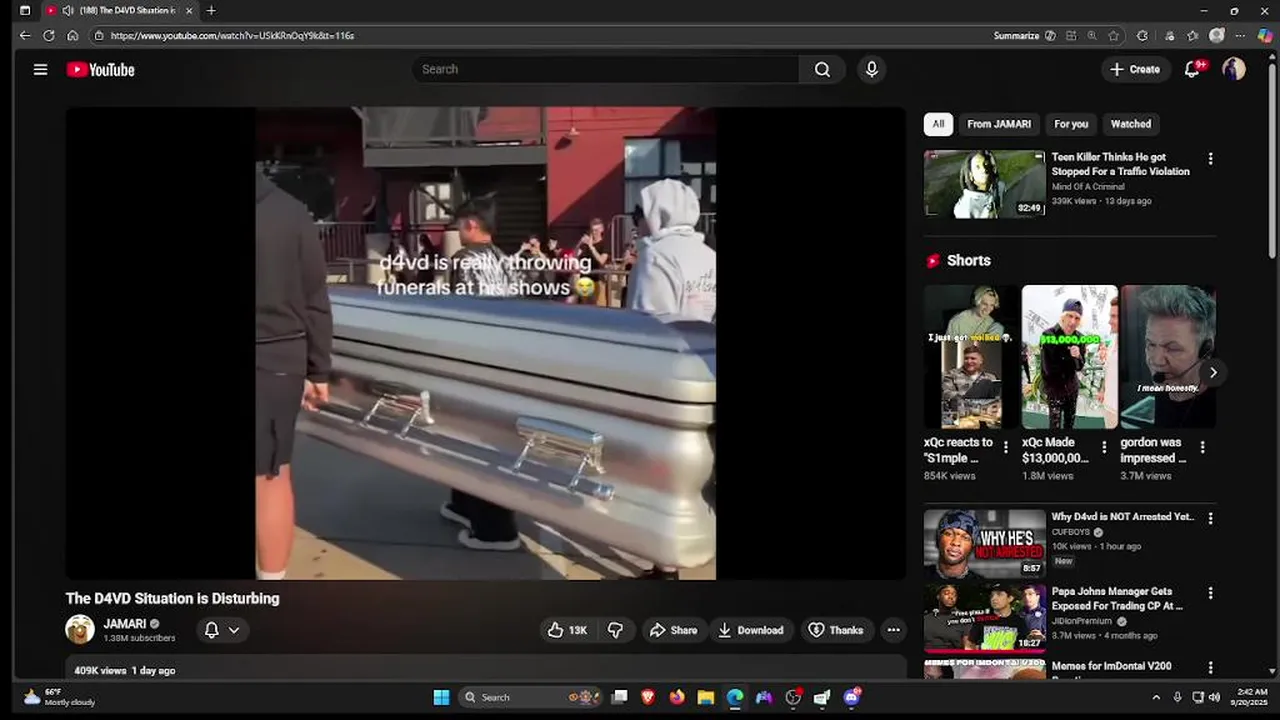Click zoom magnifier in address bar
The width and height of the screenshot is (1280, 720).
(x=1092, y=35)
